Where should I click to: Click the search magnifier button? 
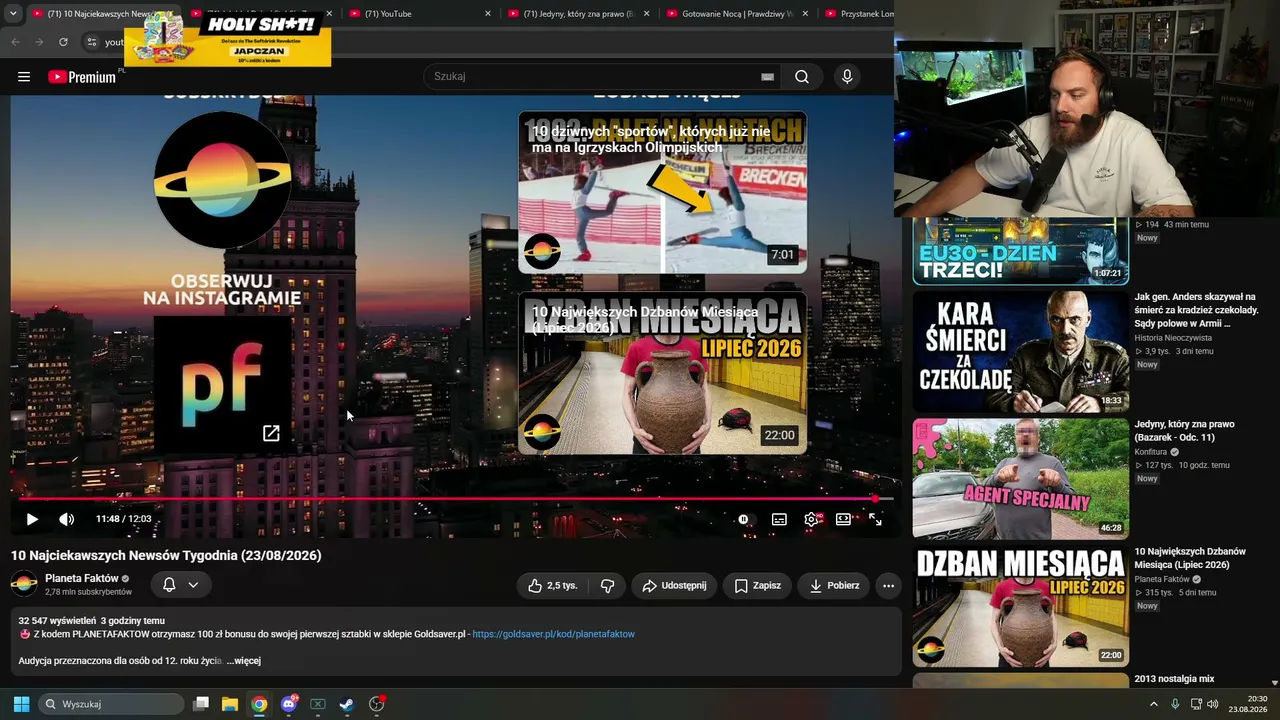[x=802, y=77]
